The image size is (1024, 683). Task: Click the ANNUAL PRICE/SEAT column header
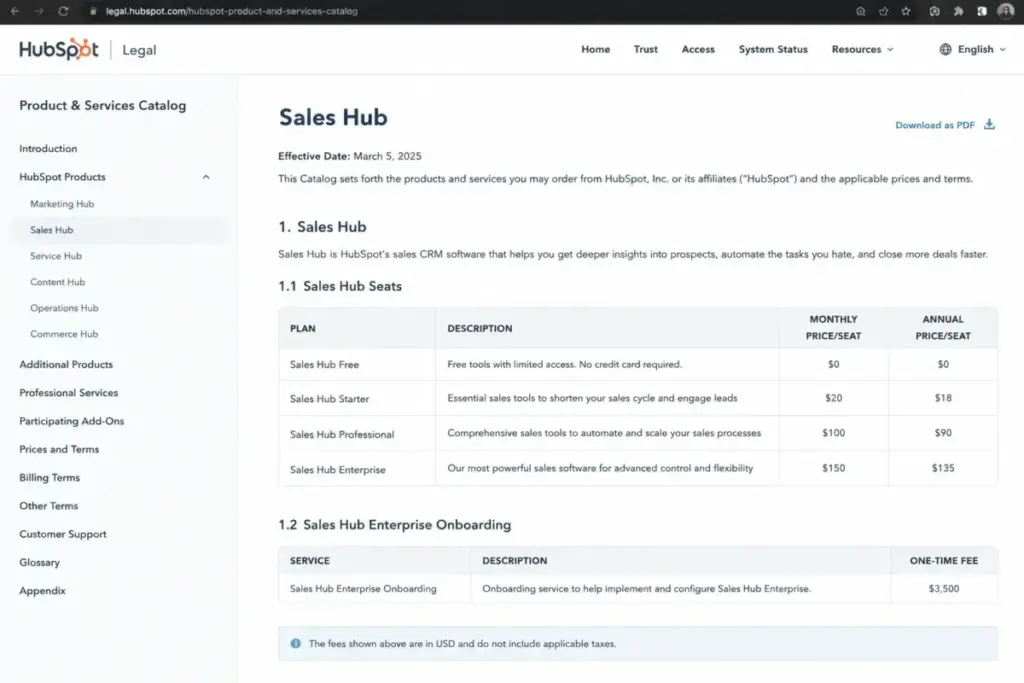point(943,328)
